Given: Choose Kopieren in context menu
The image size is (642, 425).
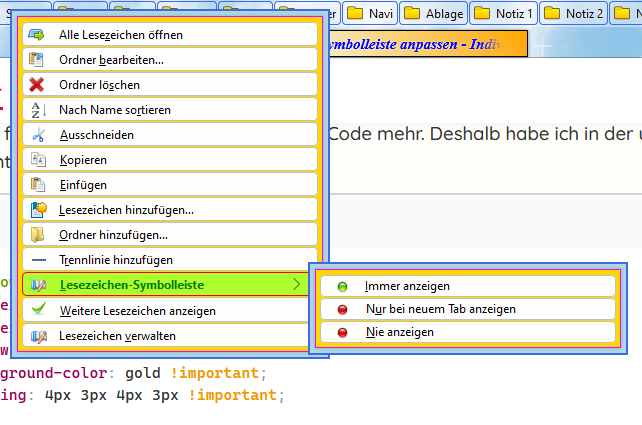Looking at the screenshot, I should pyautogui.click(x=170, y=159).
